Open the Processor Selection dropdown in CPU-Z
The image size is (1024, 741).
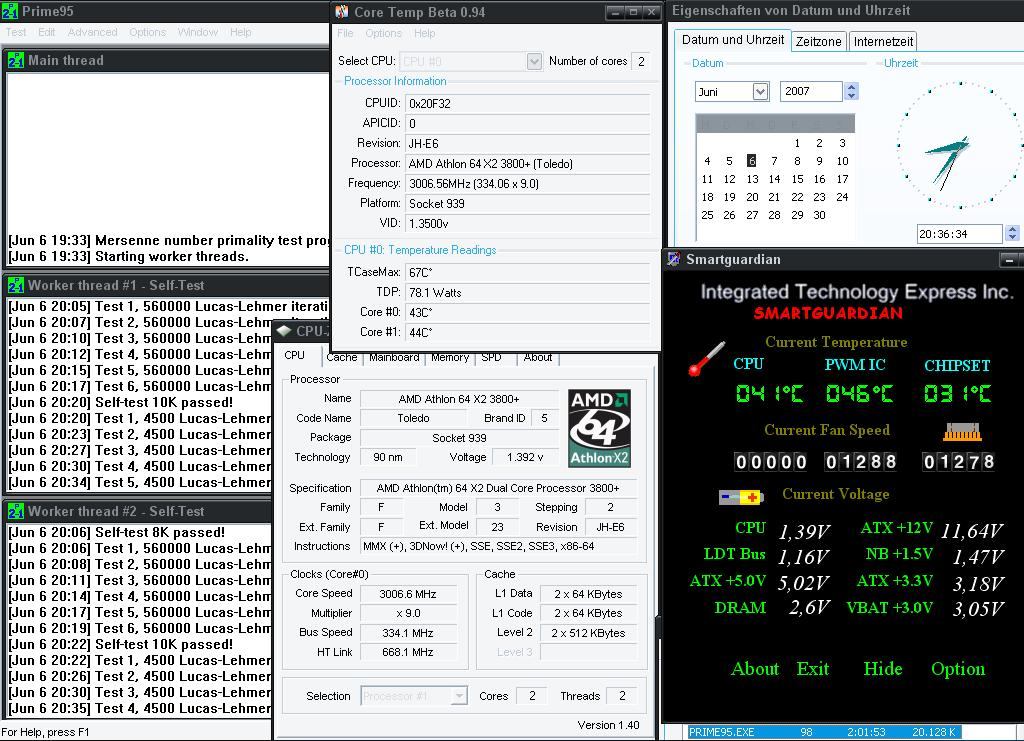tap(459, 696)
